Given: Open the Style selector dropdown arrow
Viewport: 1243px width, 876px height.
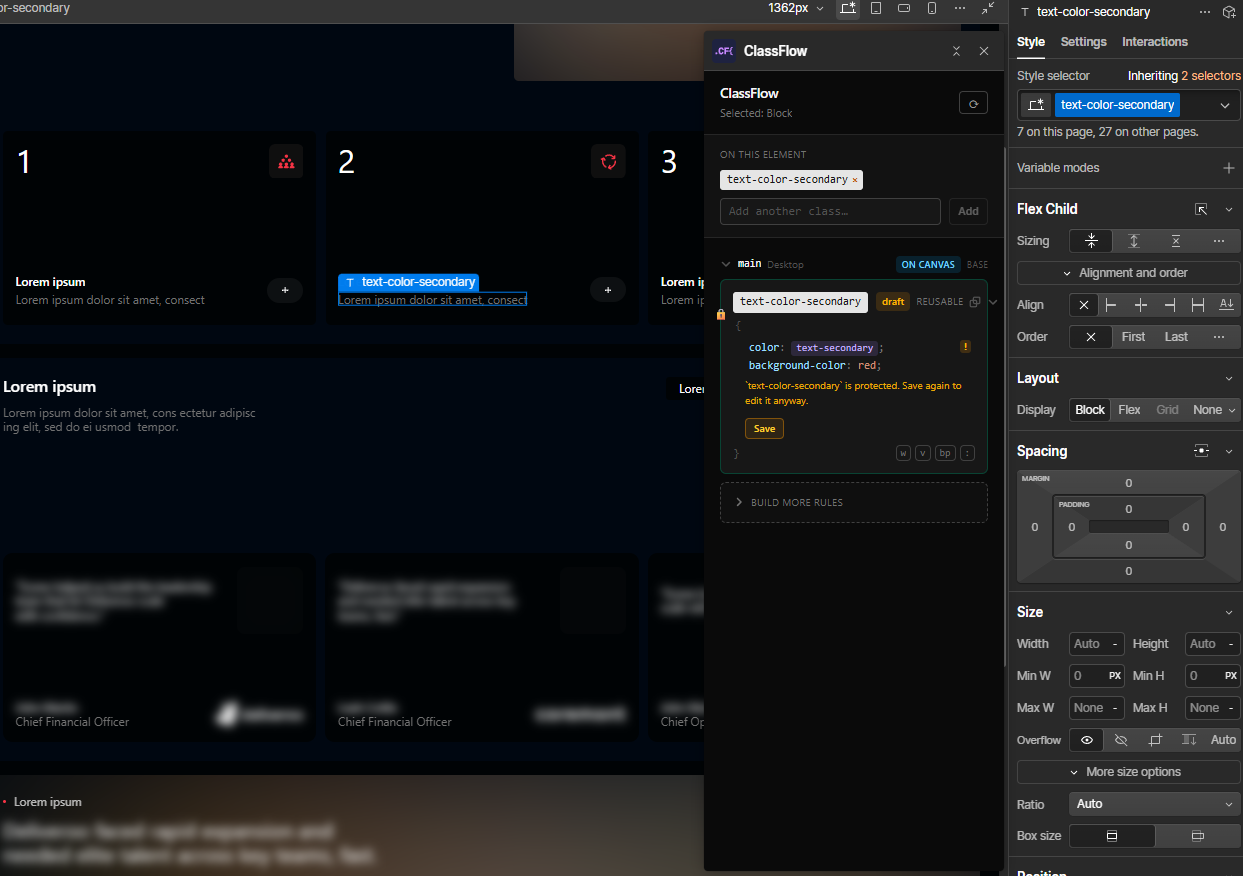Looking at the screenshot, I should (x=1225, y=105).
